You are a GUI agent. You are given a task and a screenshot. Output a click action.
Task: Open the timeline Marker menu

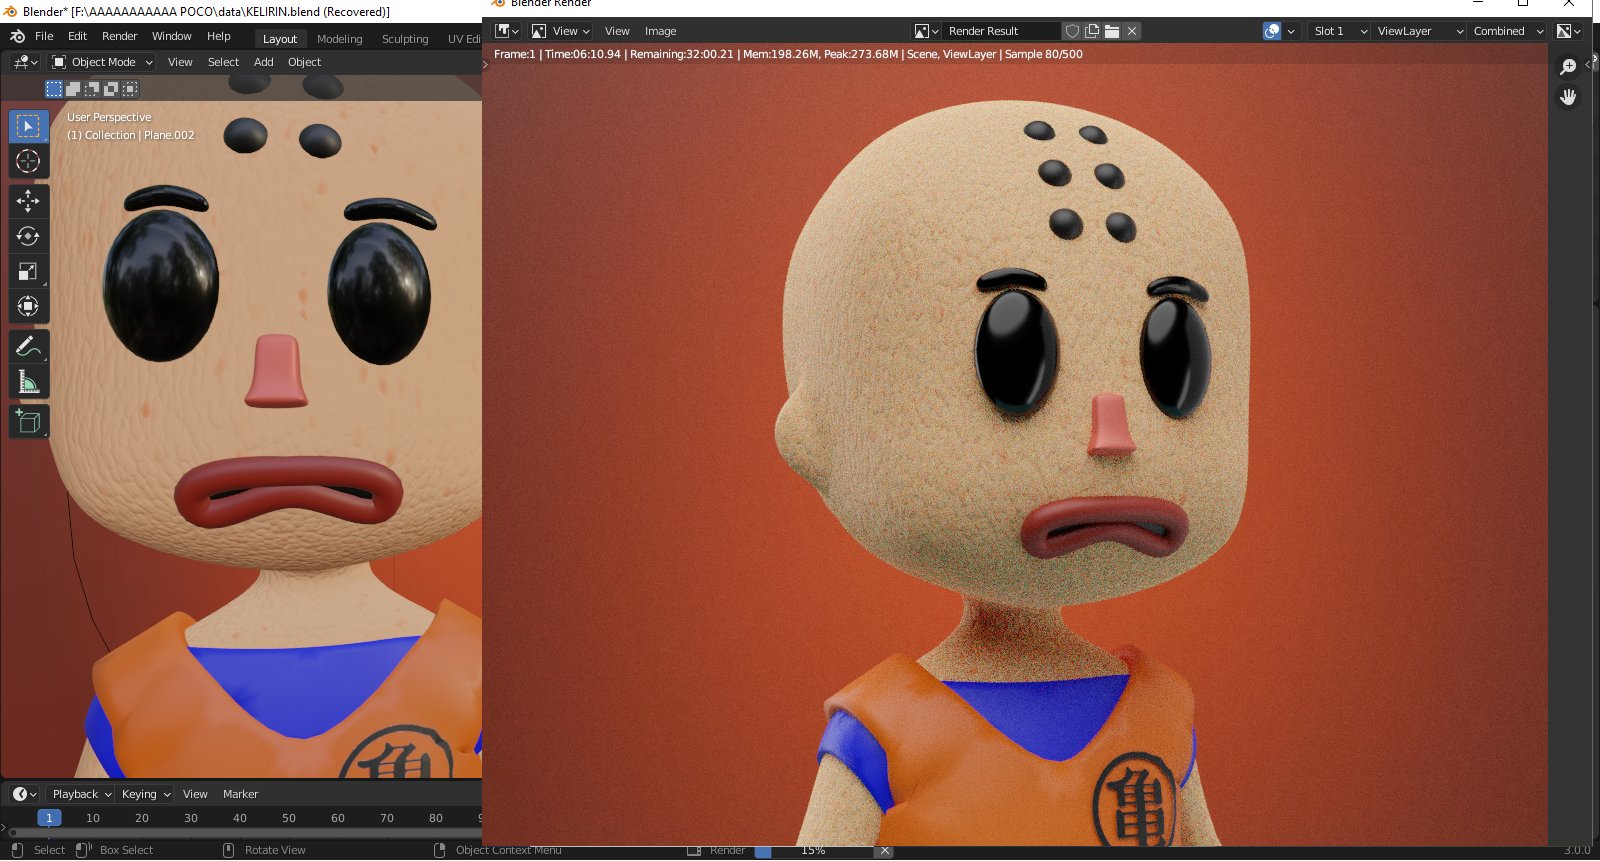[240, 794]
